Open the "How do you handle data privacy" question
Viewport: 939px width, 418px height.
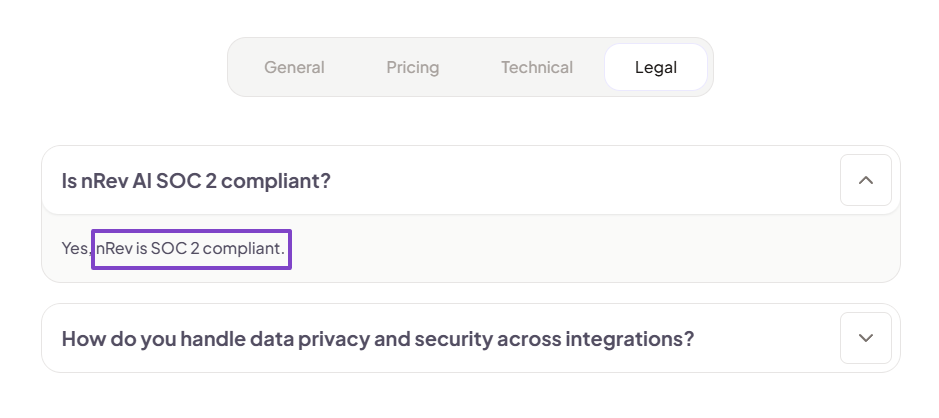pyautogui.click(x=378, y=338)
